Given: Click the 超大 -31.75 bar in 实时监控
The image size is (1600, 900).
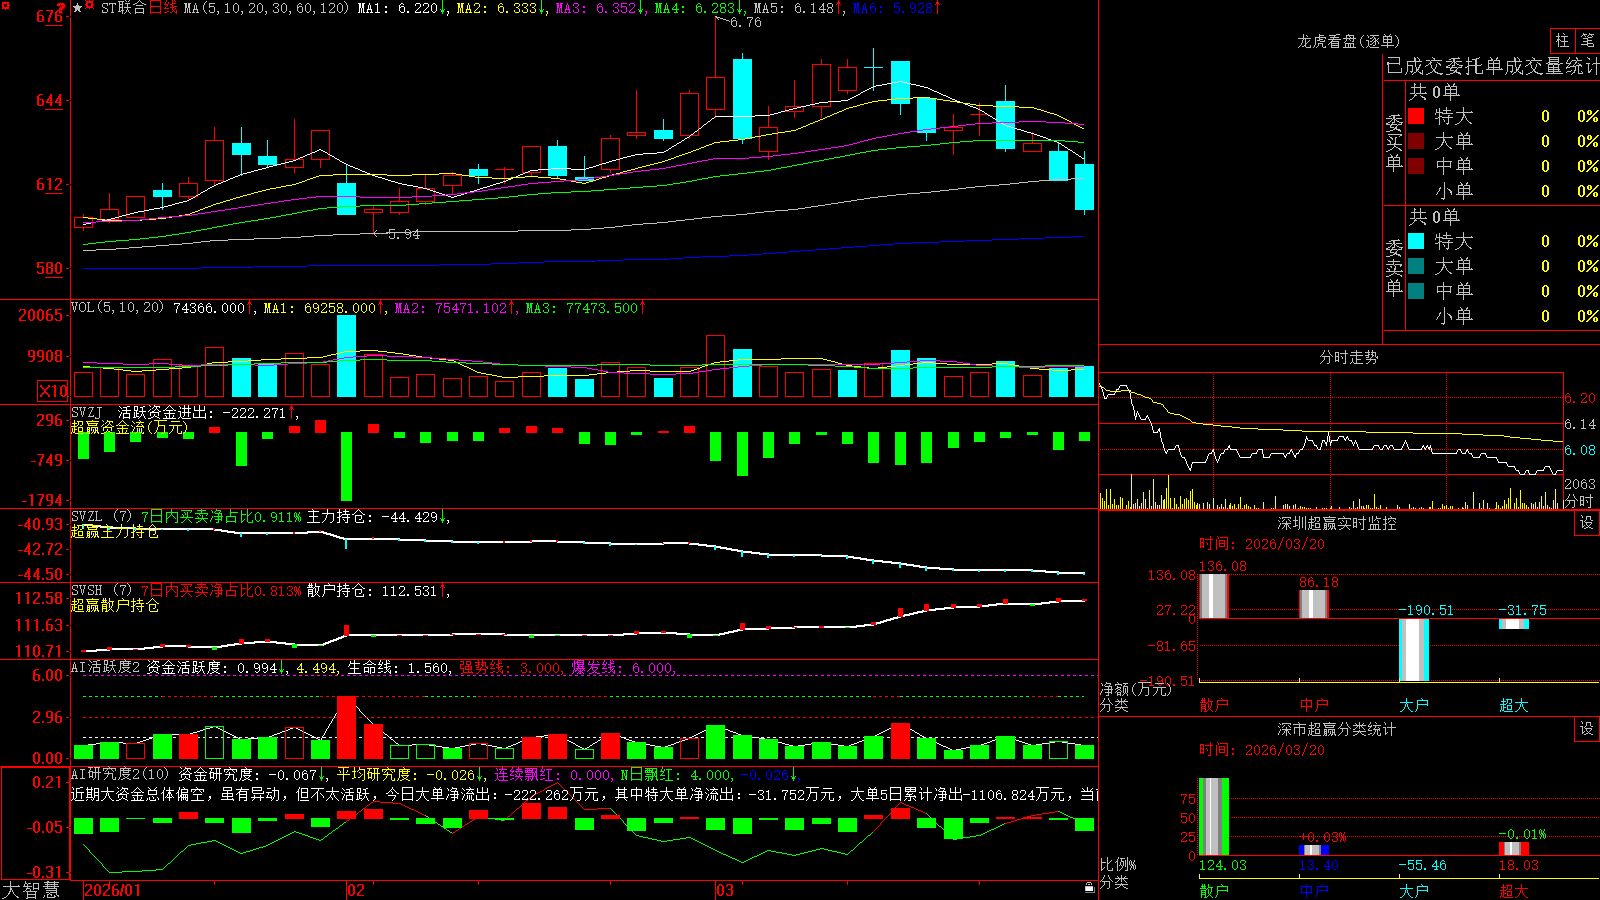Looking at the screenshot, I should click(x=1514, y=624).
